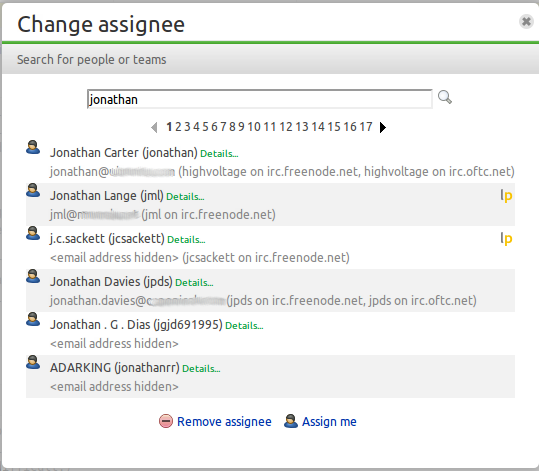Close the Change assignee dialog
The width and height of the screenshot is (539, 471).
pos(526,22)
